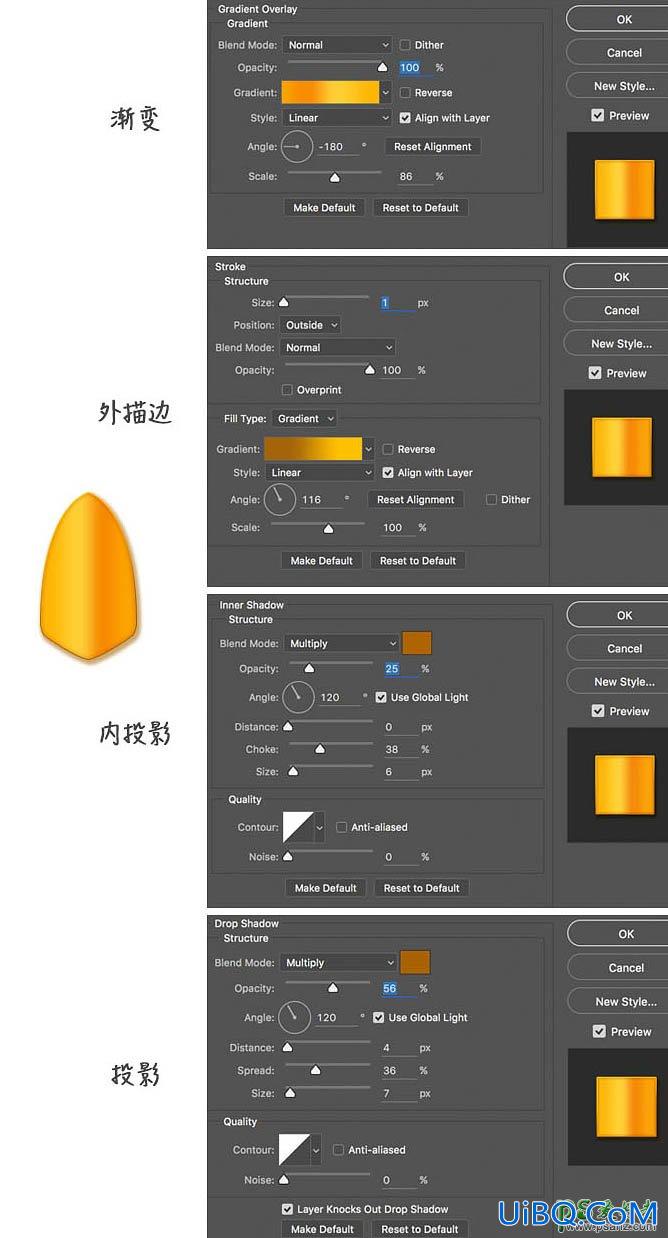Screen dimensions: 668x1238
Task: Click the Drop Shadow color swatch
Action: pos(415,963)
